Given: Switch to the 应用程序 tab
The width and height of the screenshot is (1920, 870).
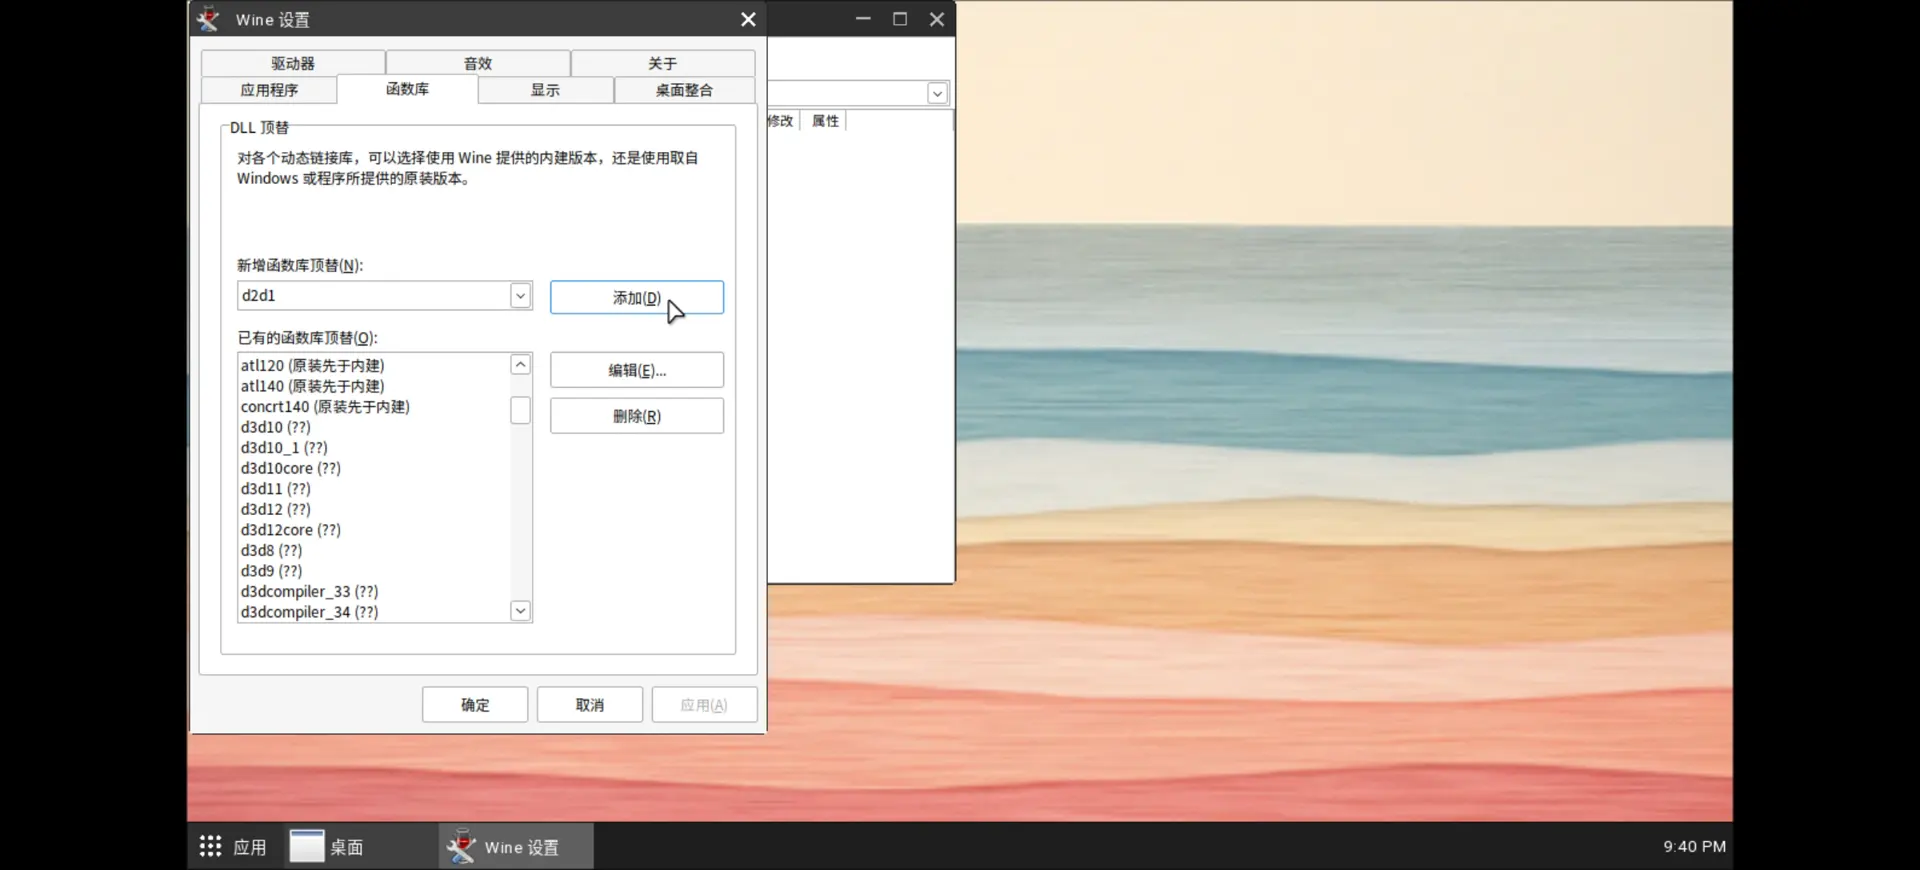Looking at the screenshot, I should tap(269, 90).
